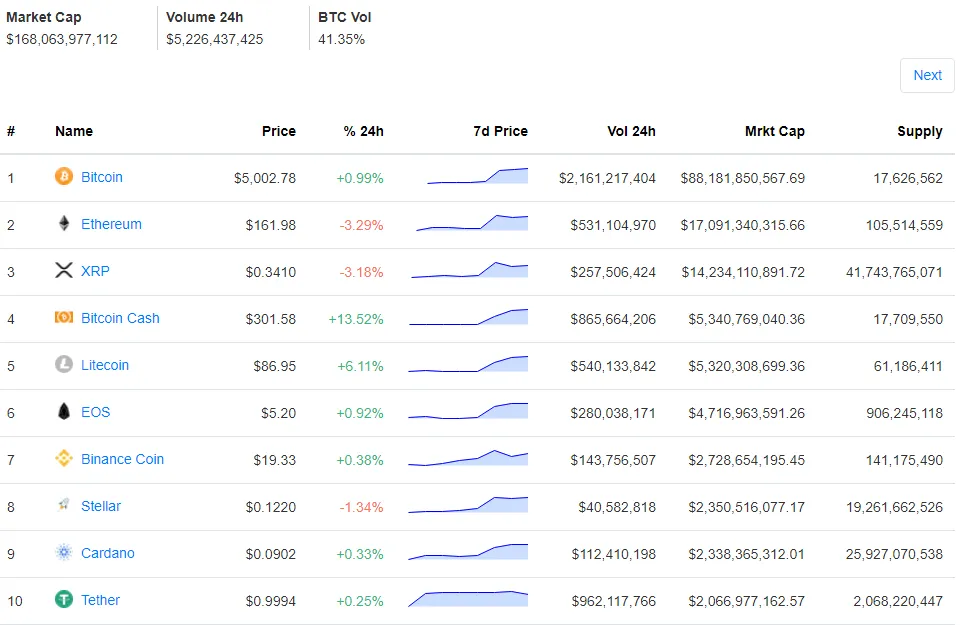Sort by the Price column header

[279, 131]
